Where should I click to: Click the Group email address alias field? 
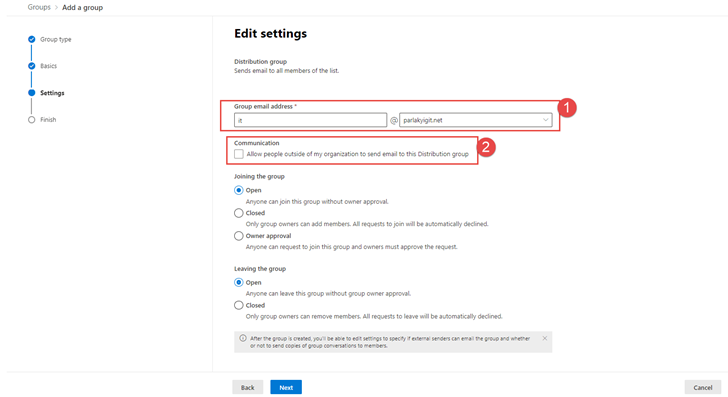tap(310, 120)
